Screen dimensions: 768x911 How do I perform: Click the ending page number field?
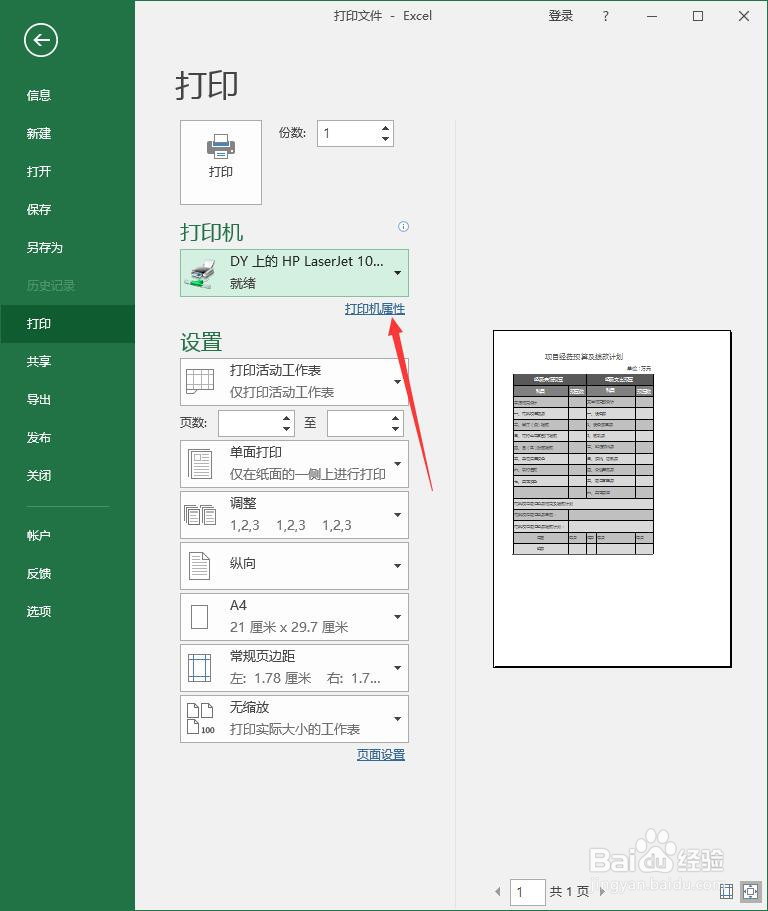coord(358,423)
